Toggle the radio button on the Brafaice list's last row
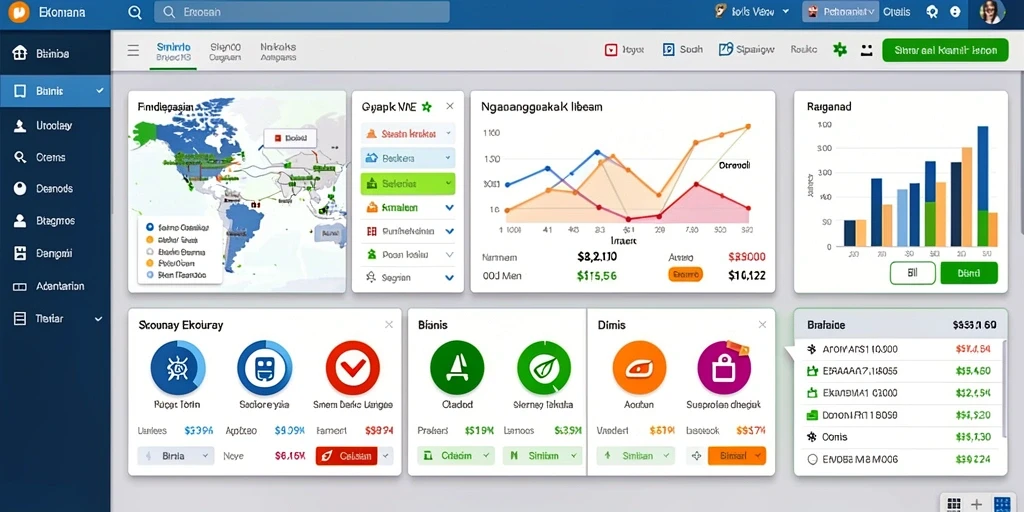This screenshot has width=1024, height=512. (812, 459)
